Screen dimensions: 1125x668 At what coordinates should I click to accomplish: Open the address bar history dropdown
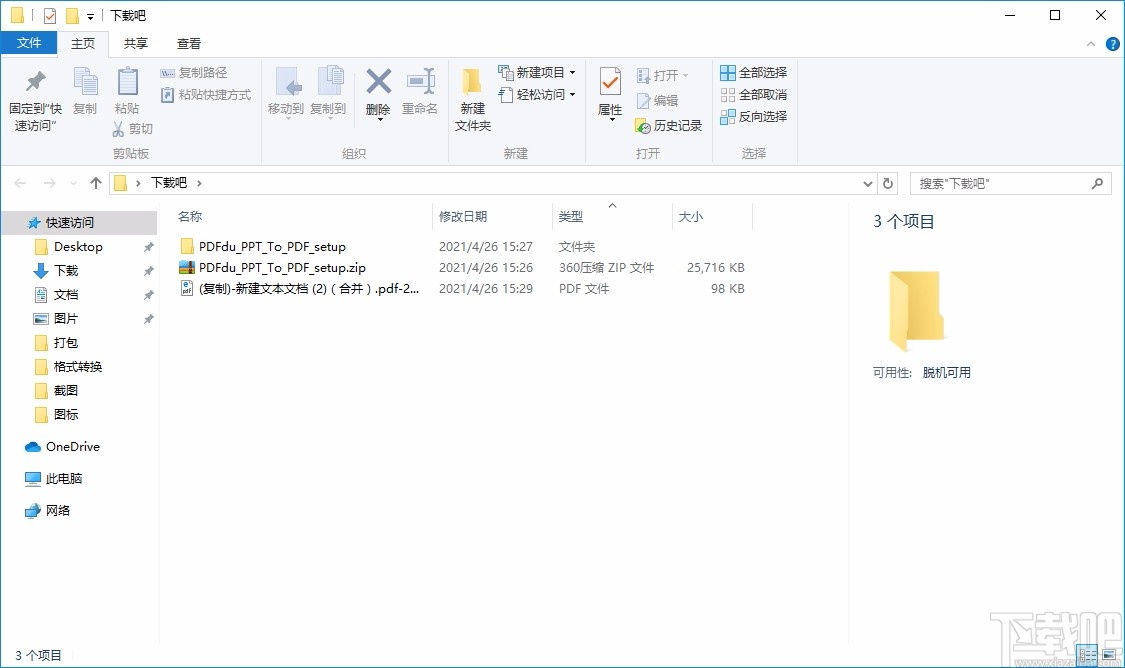click(x=867, y=183)
